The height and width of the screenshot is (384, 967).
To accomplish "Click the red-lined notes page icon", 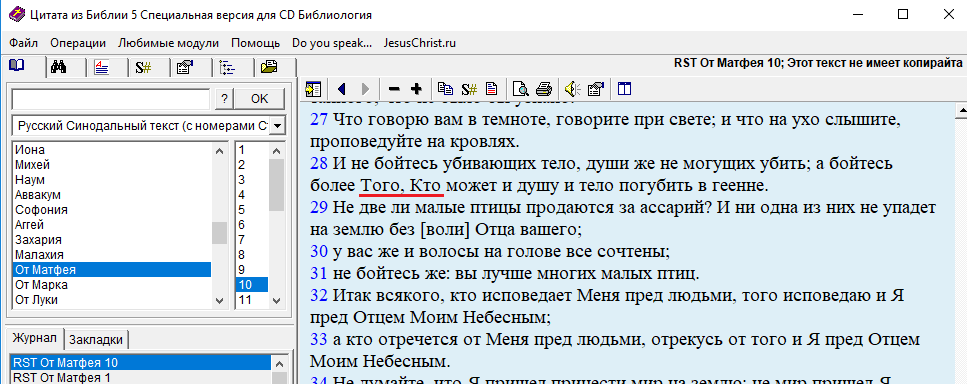I will click(x=492, y=89).
